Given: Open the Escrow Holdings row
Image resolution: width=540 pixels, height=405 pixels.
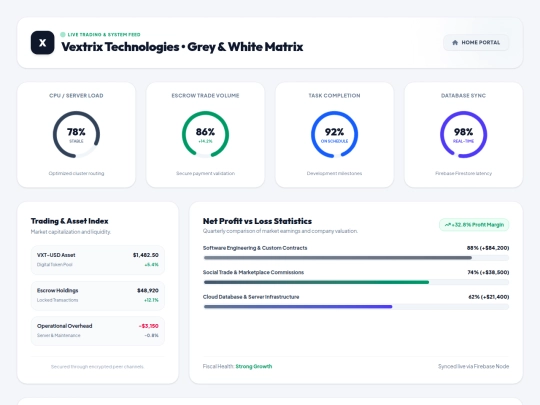Looking at the screenshot, I should coord(98,295).
